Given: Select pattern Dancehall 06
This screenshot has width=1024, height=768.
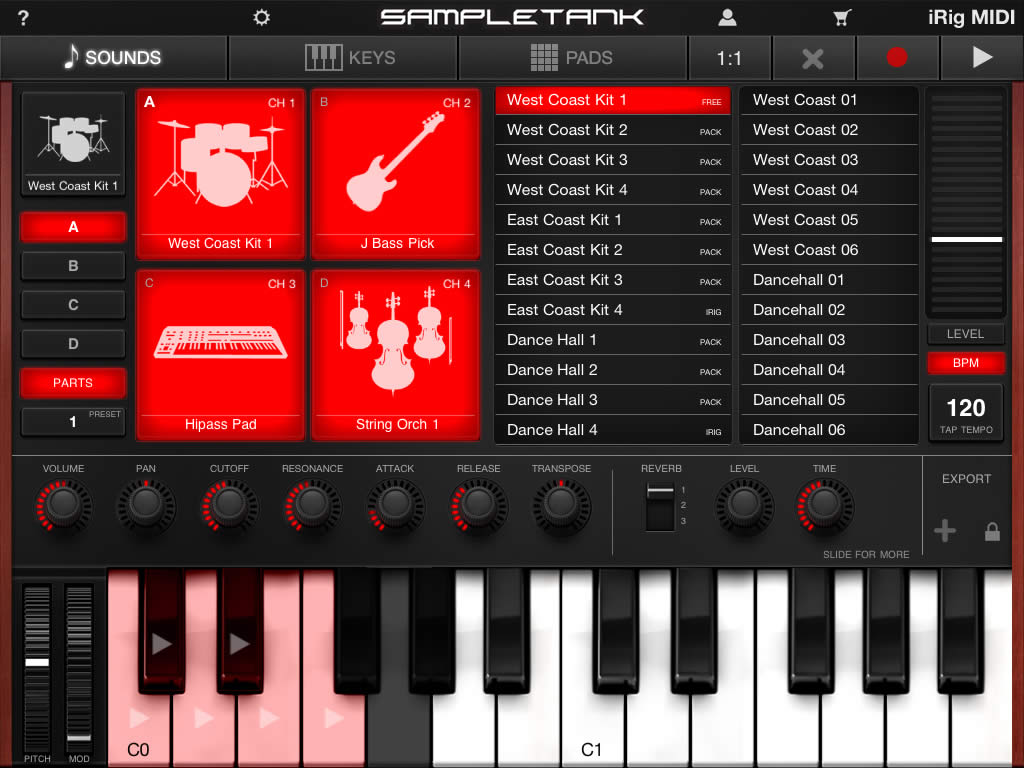Looking at the screenshot, I should pyautogui.click(x=829, y=430).
